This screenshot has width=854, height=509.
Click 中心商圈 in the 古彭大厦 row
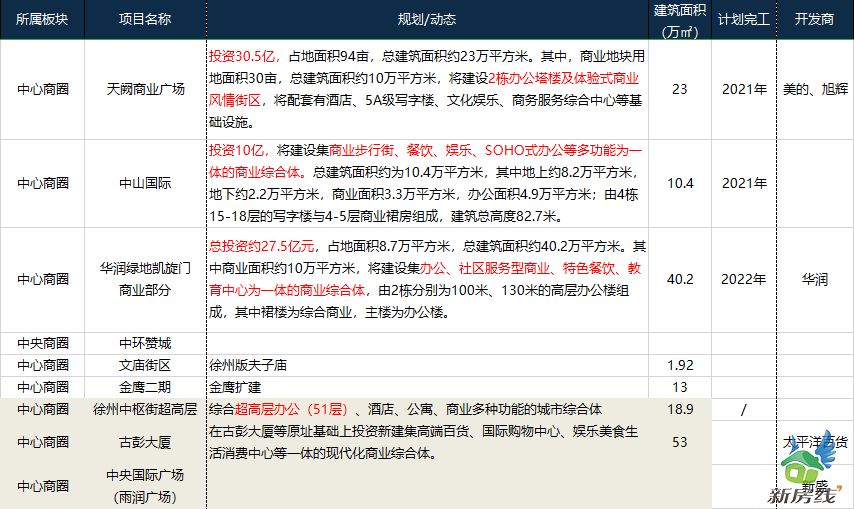(x=43, y=442)
